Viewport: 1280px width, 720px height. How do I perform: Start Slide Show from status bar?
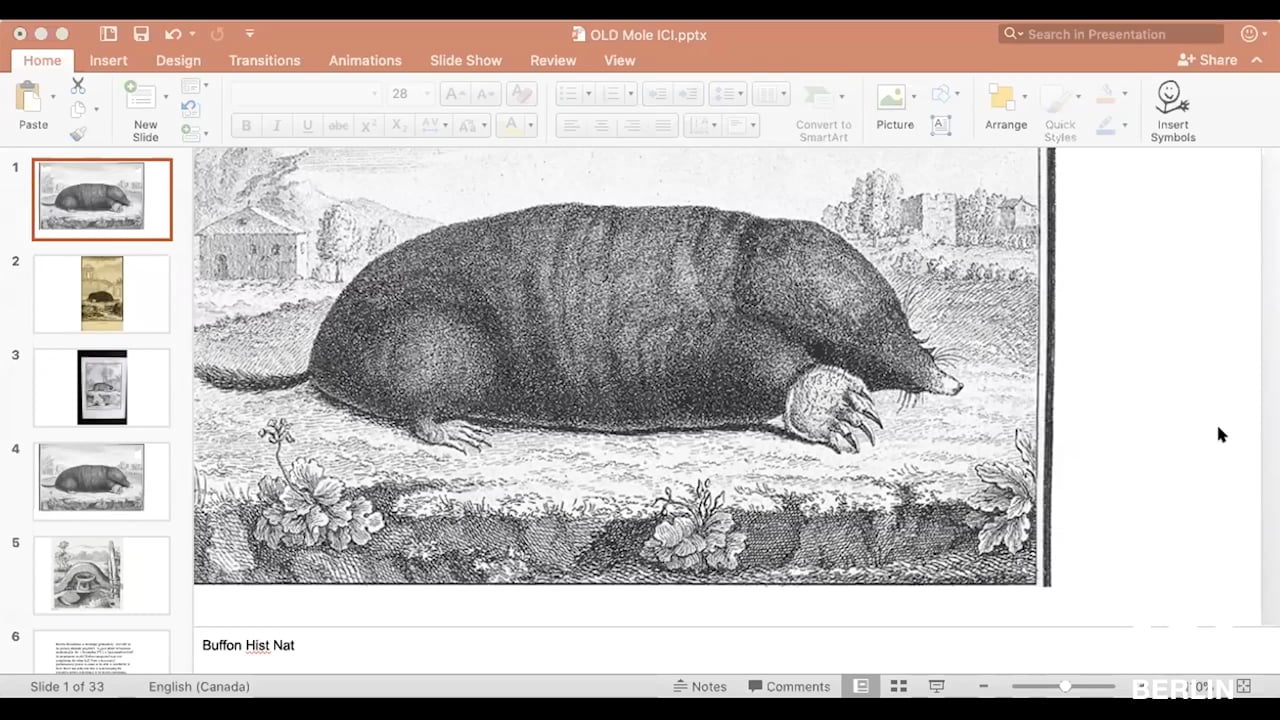click(x=937, y=686)
